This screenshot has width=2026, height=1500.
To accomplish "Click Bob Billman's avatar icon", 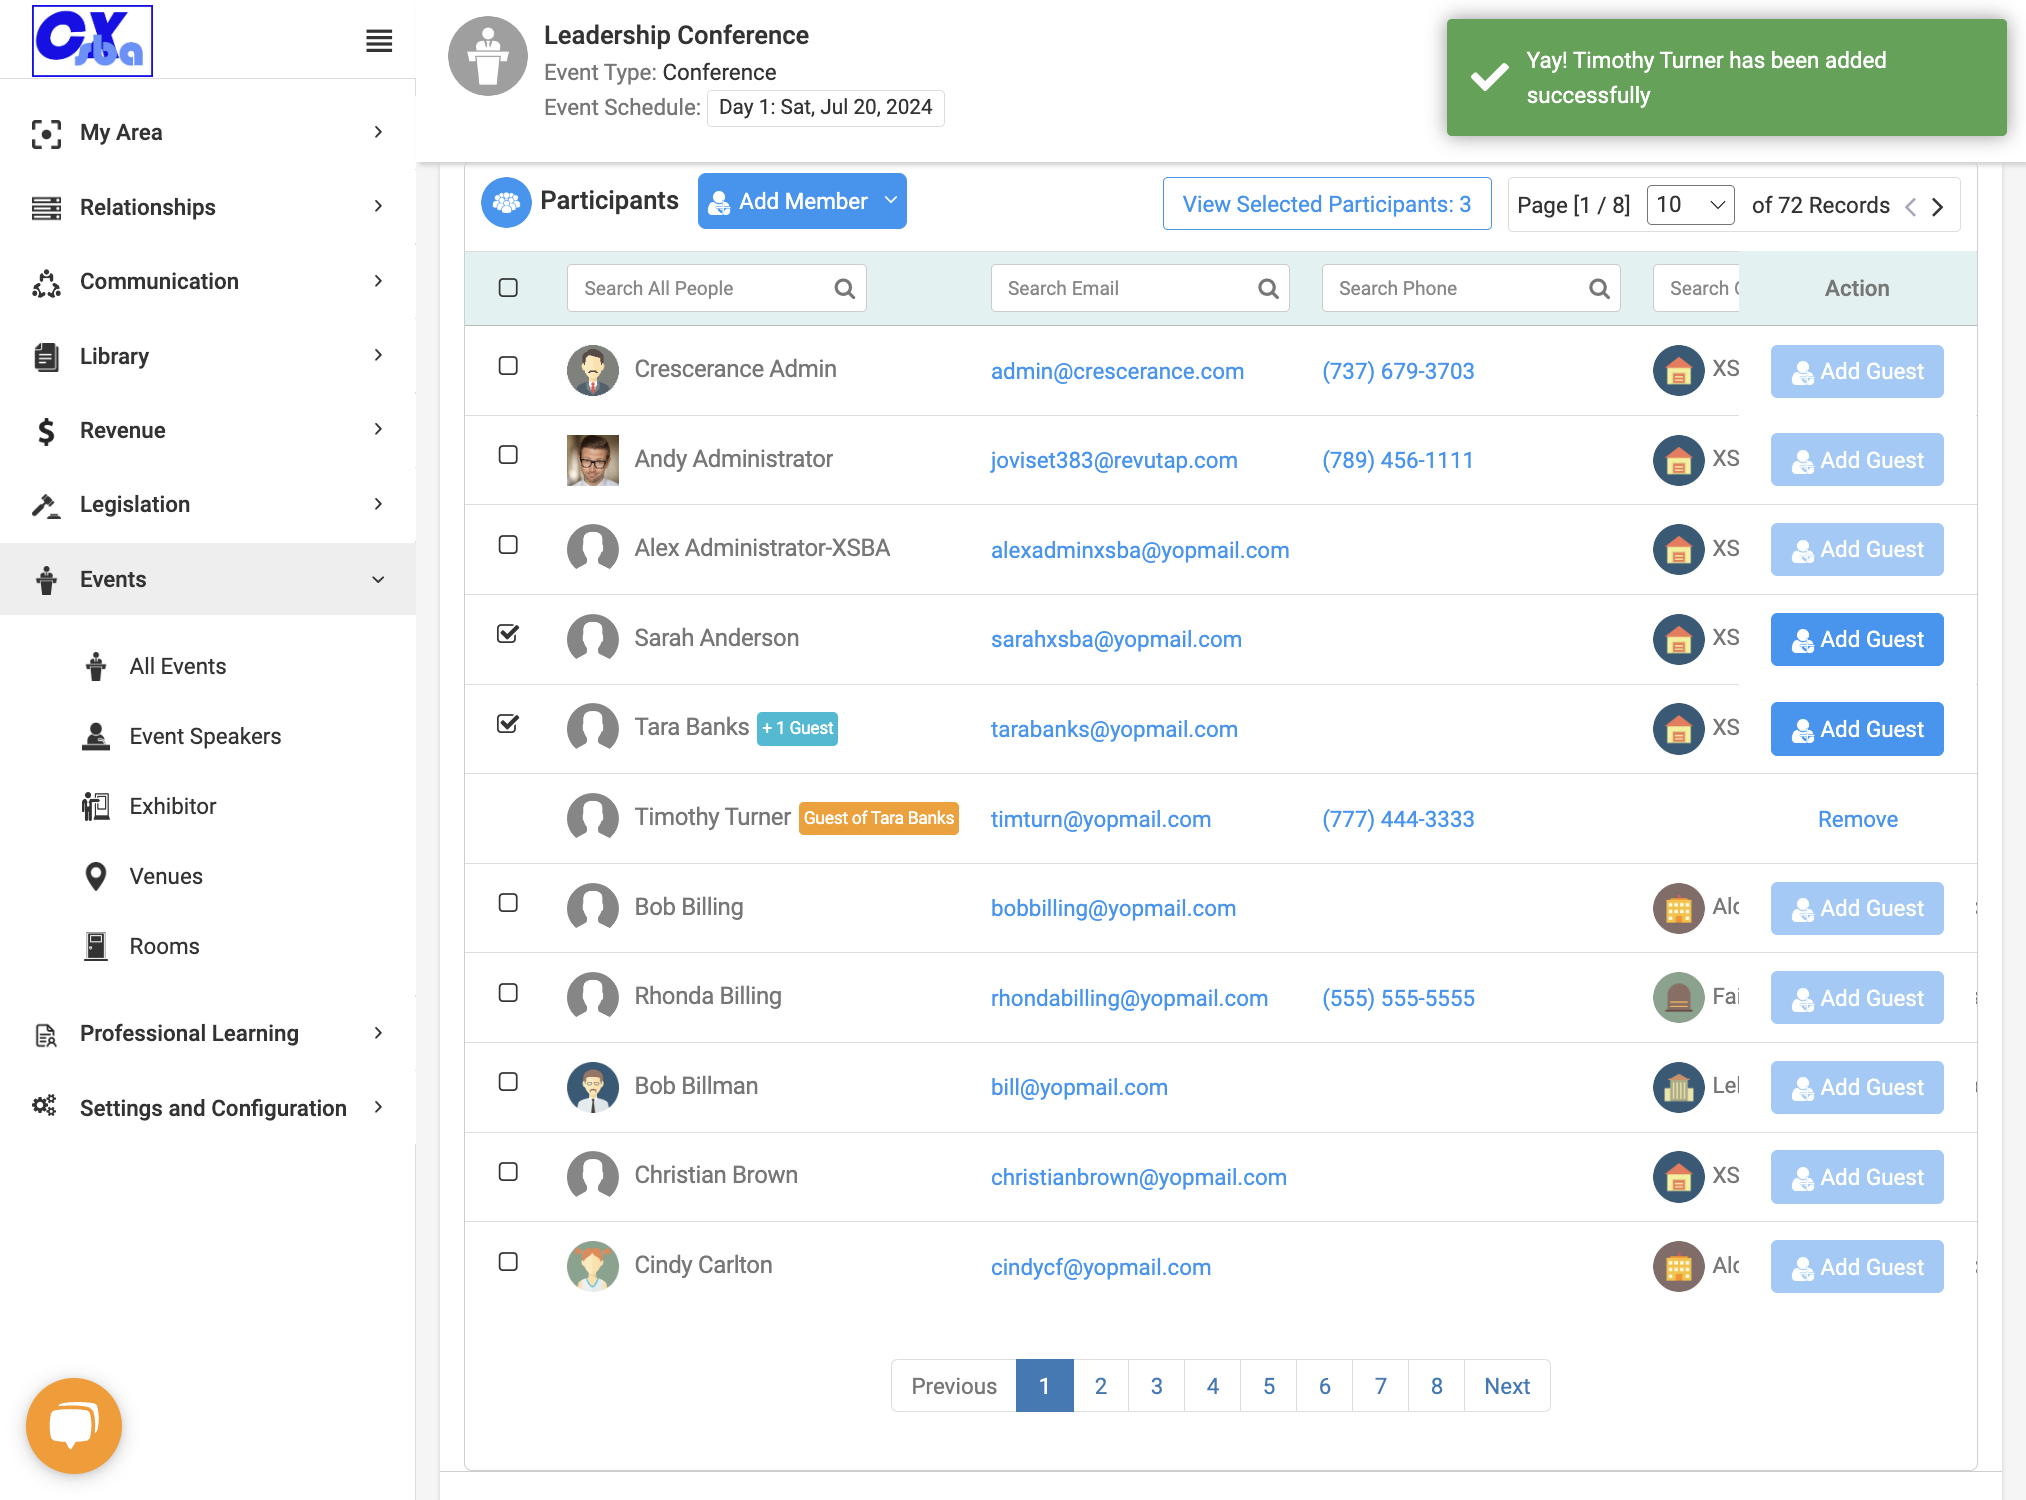I will pos(593,1087).
